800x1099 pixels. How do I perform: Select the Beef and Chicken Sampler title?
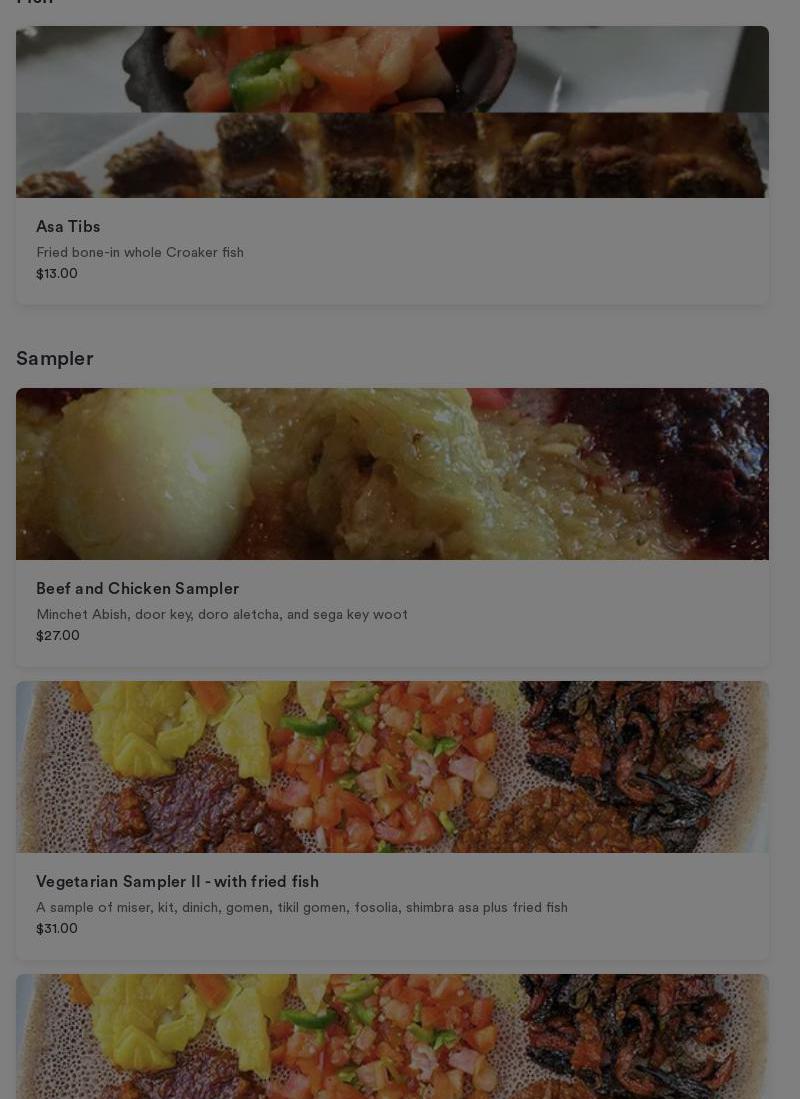pyautogui.click(x=137, y=589)
